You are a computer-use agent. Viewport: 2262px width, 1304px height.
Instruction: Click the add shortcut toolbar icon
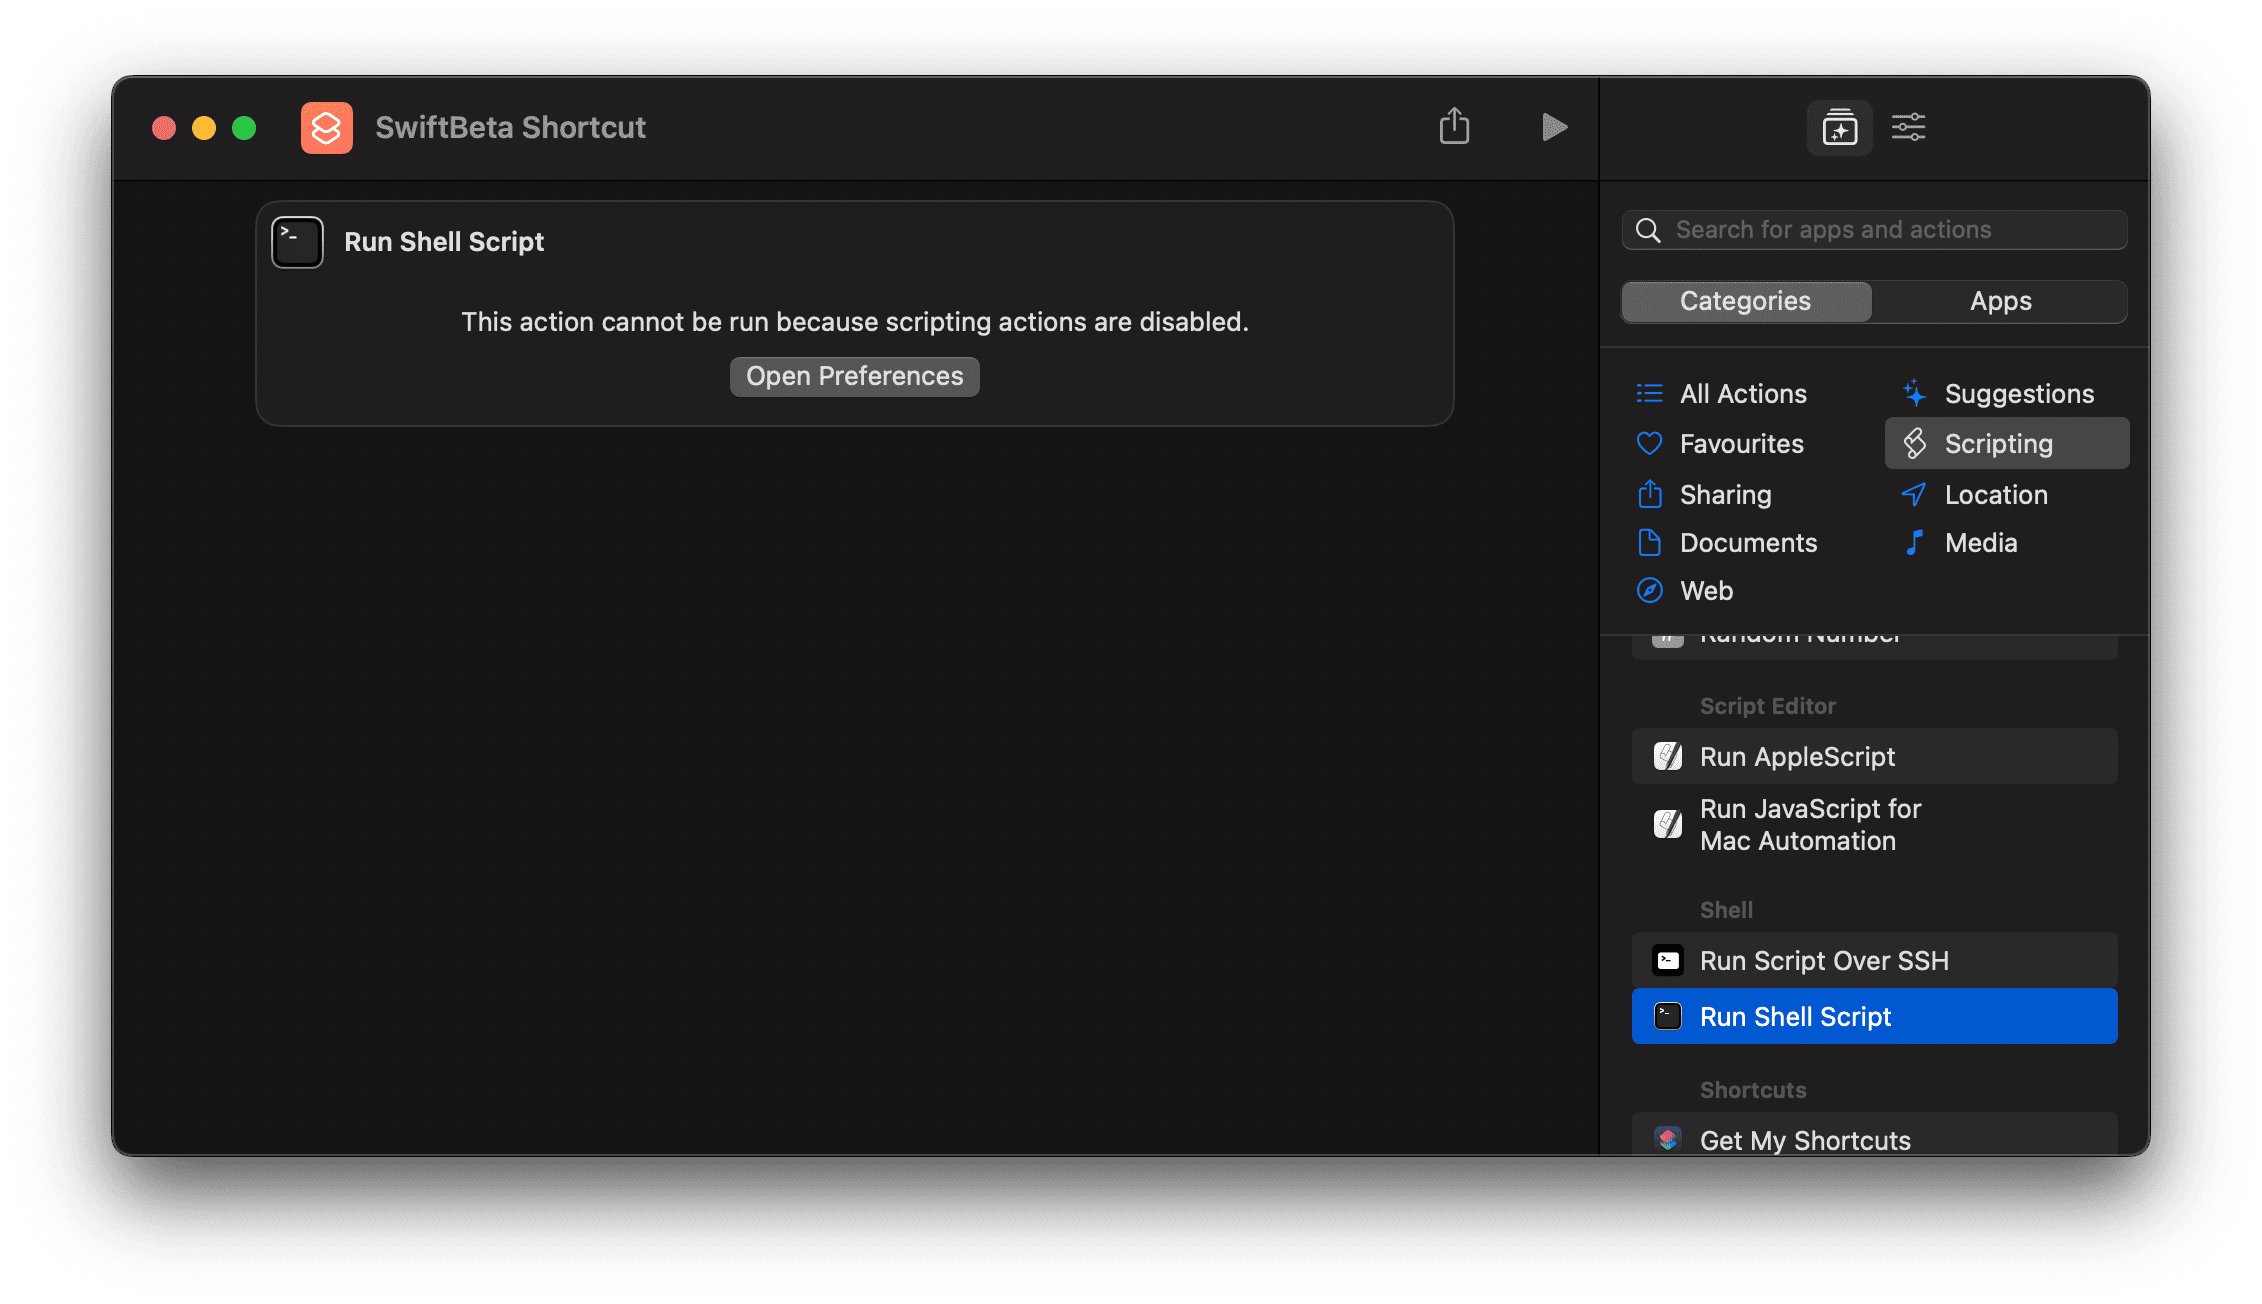[1838, 127]
